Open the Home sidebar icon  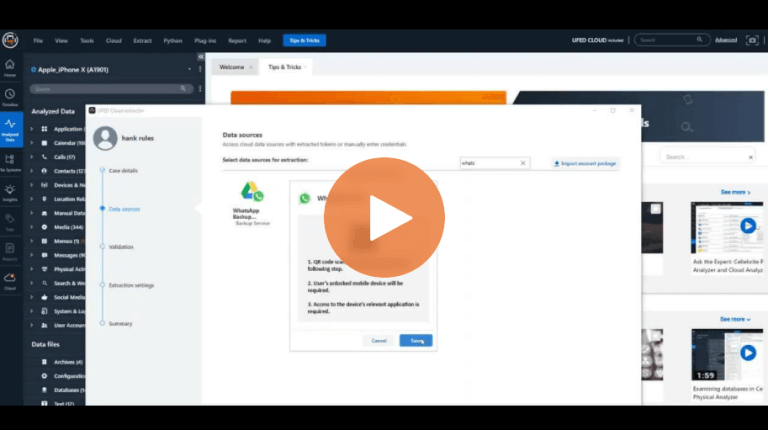point(10,68)
